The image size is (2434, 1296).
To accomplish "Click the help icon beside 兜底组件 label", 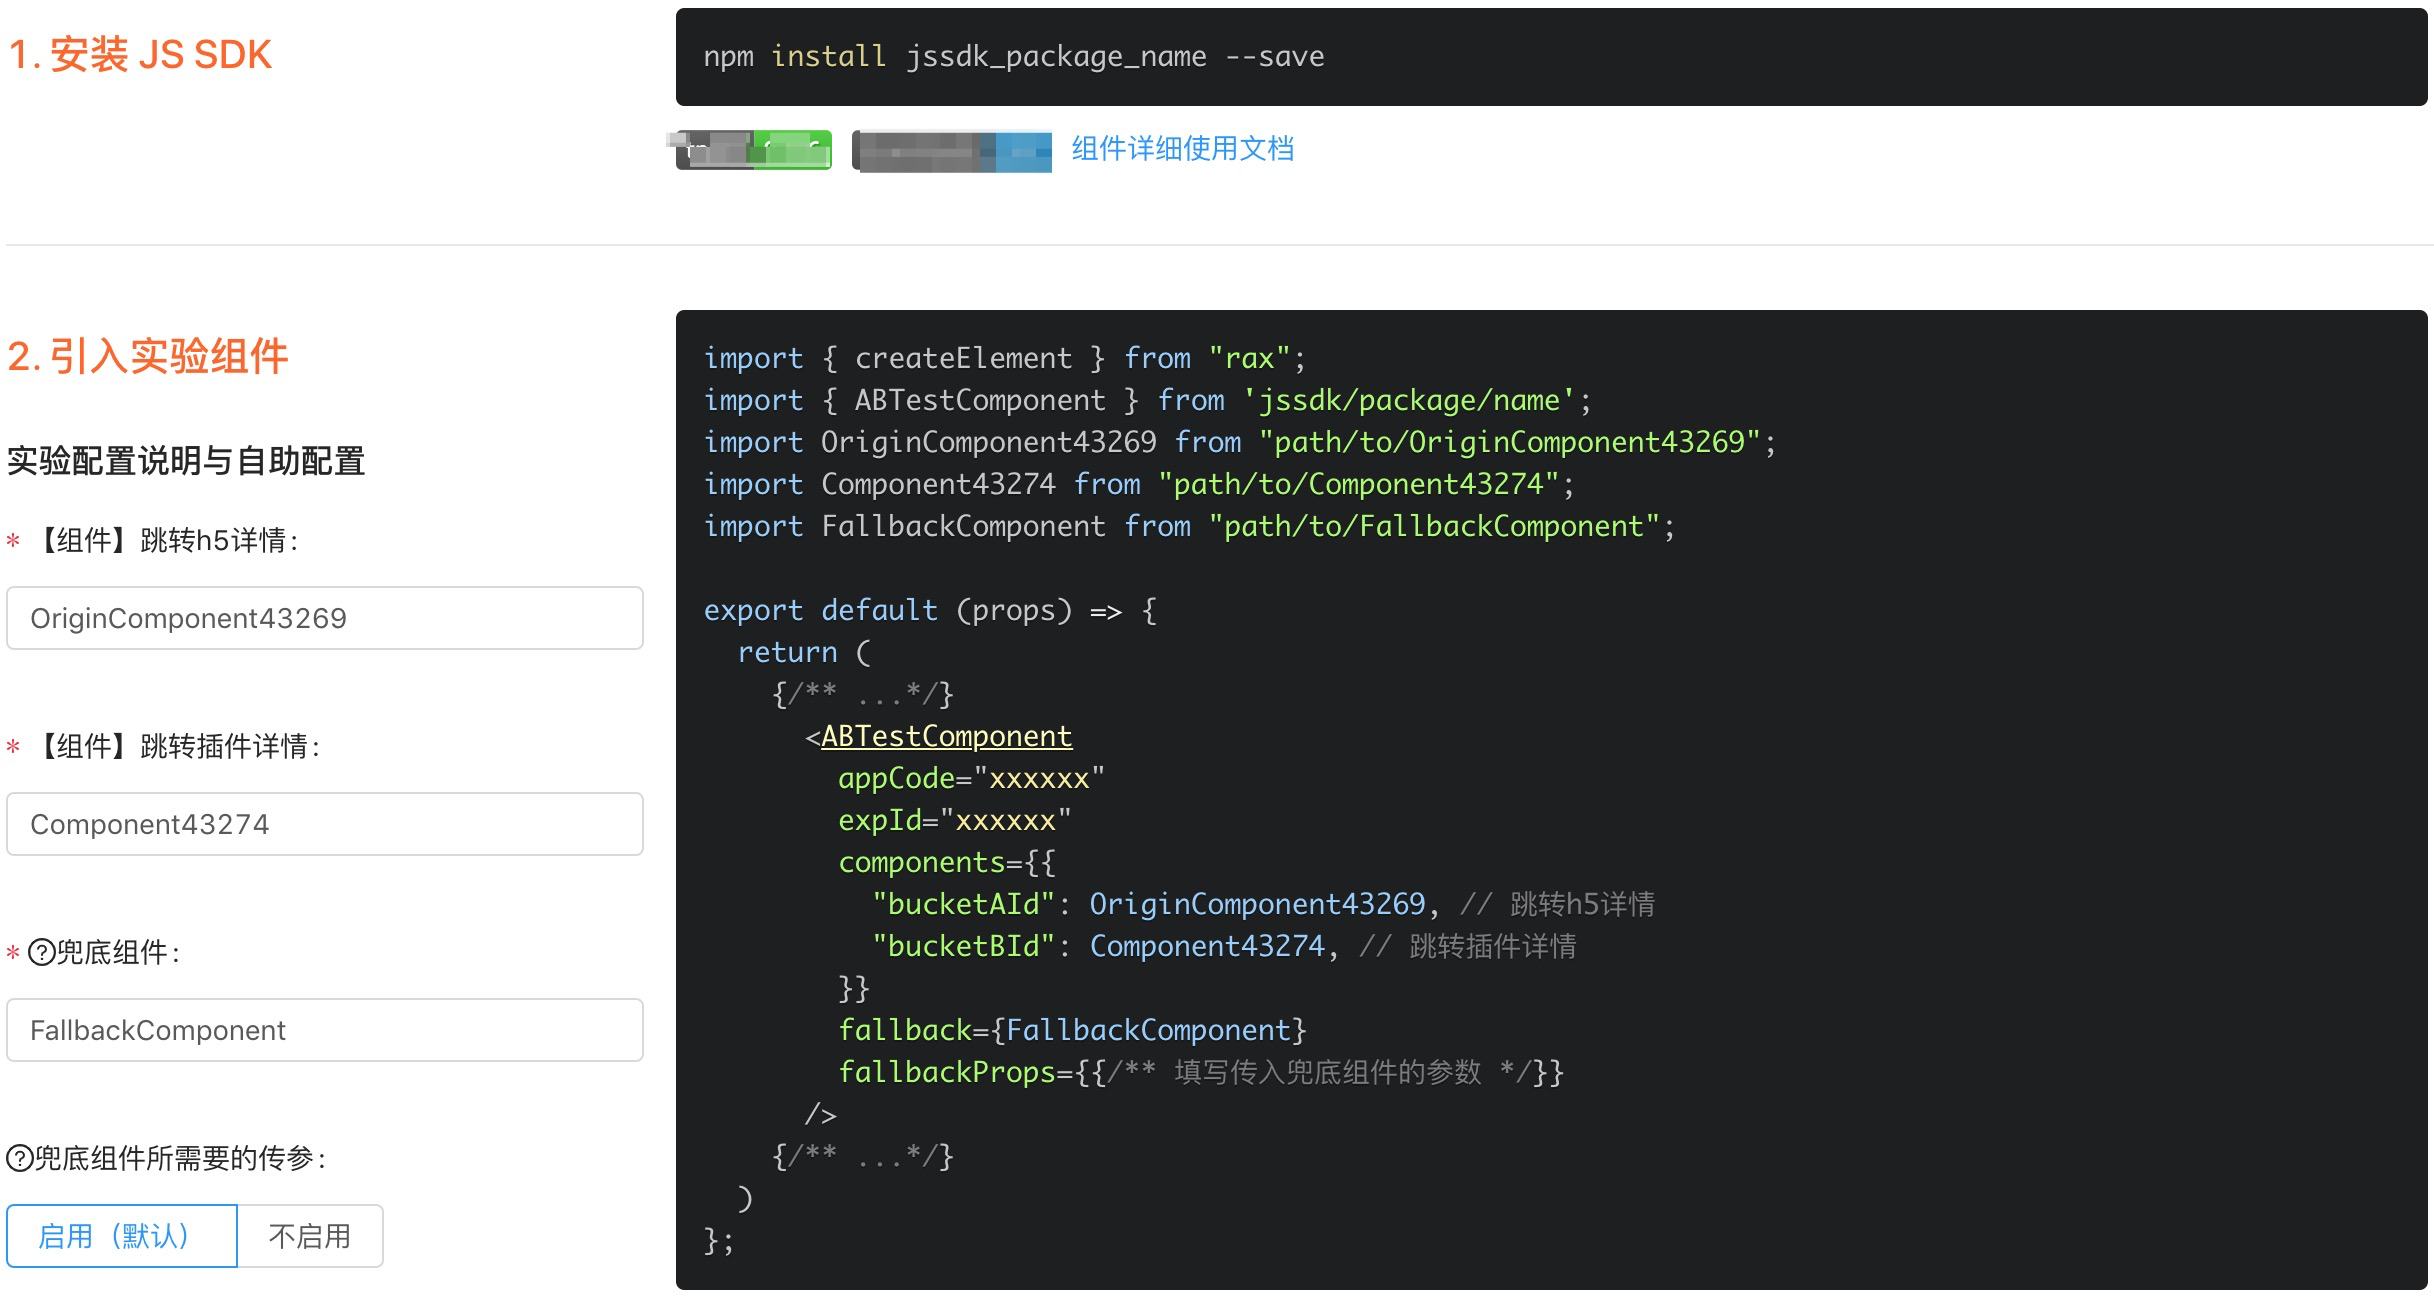I will [41, 952].
